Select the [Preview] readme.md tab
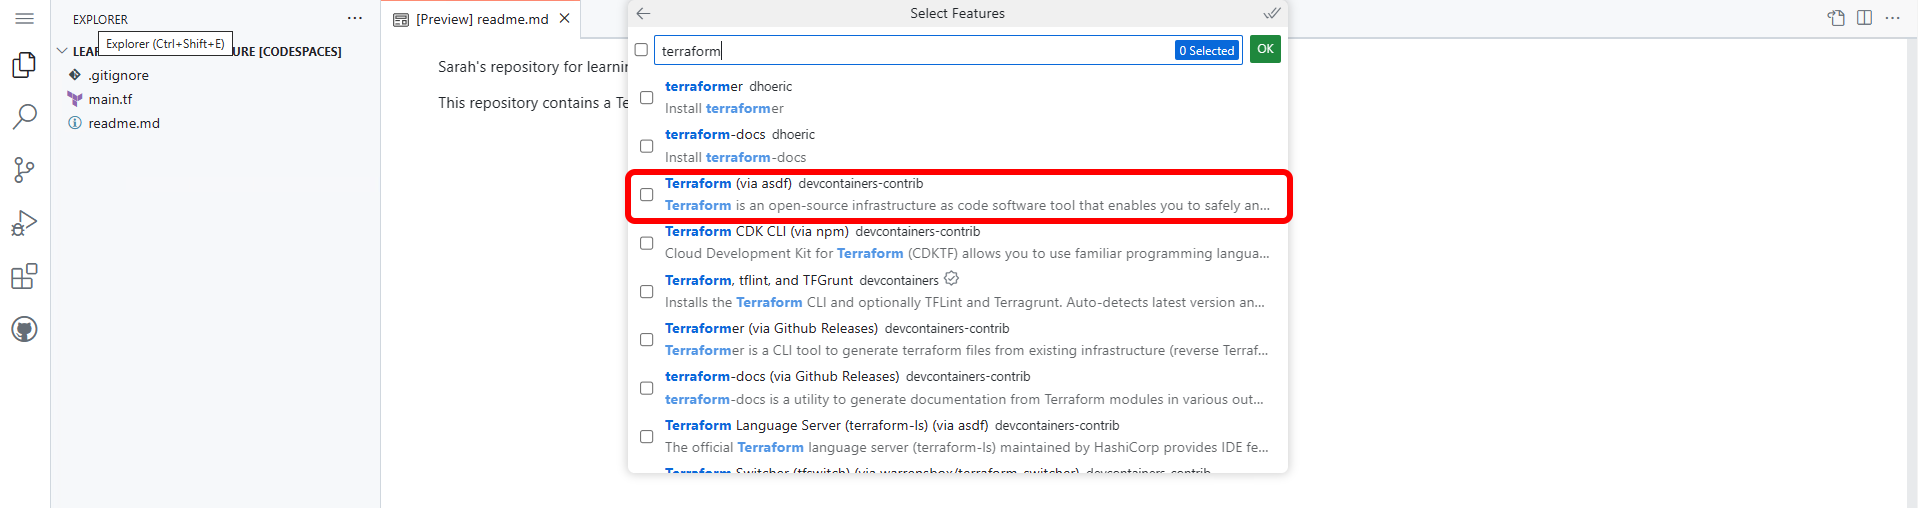Screen dimensions: 1918x508 (x=481, y=19)
